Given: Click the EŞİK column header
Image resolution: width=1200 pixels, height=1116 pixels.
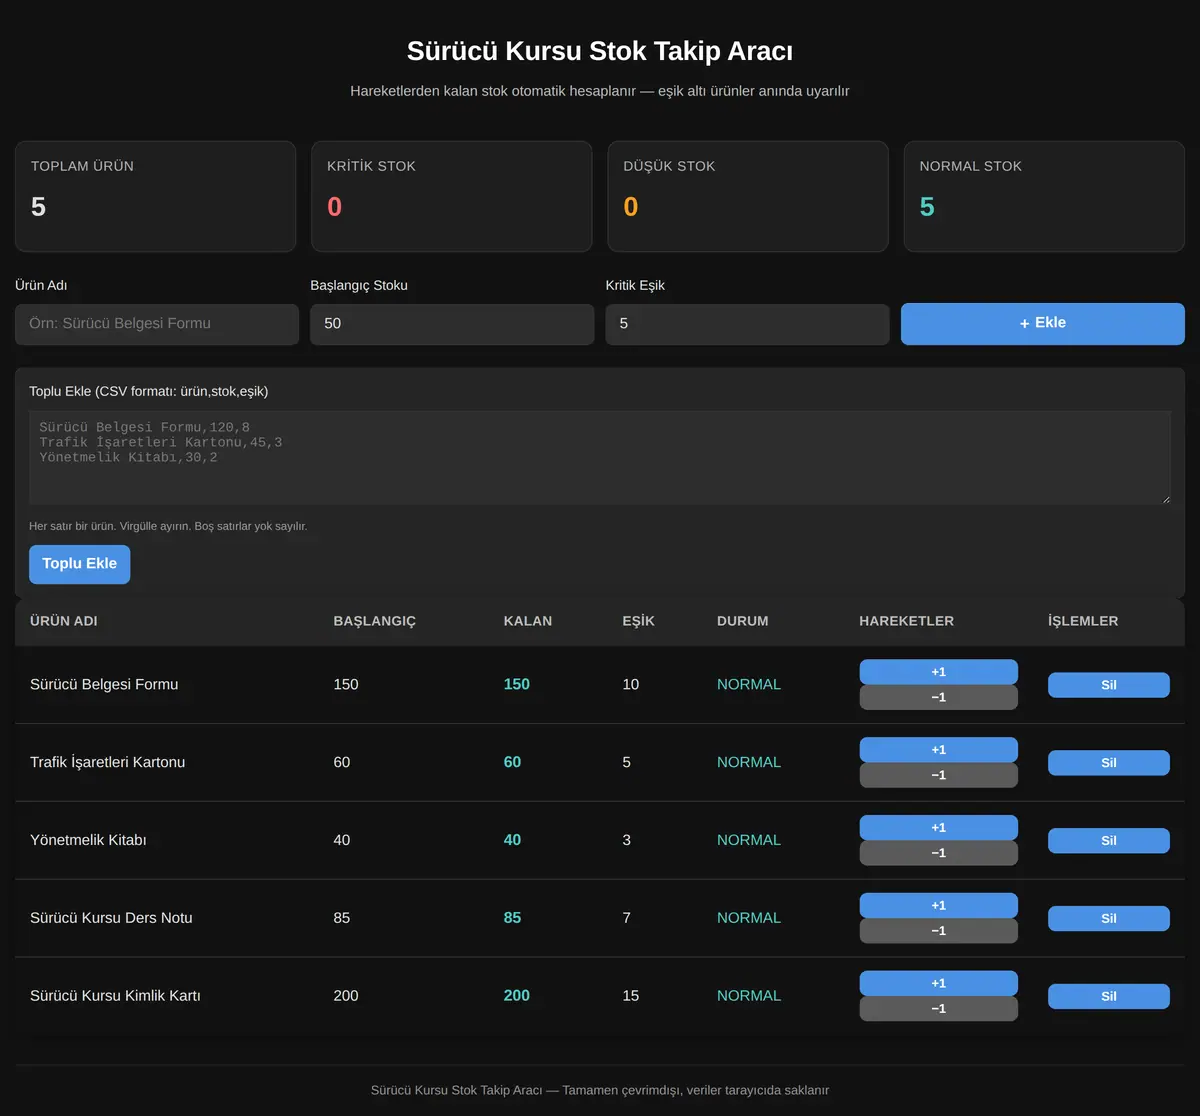Looking at the screenshot, I should (x=639, y=621).
